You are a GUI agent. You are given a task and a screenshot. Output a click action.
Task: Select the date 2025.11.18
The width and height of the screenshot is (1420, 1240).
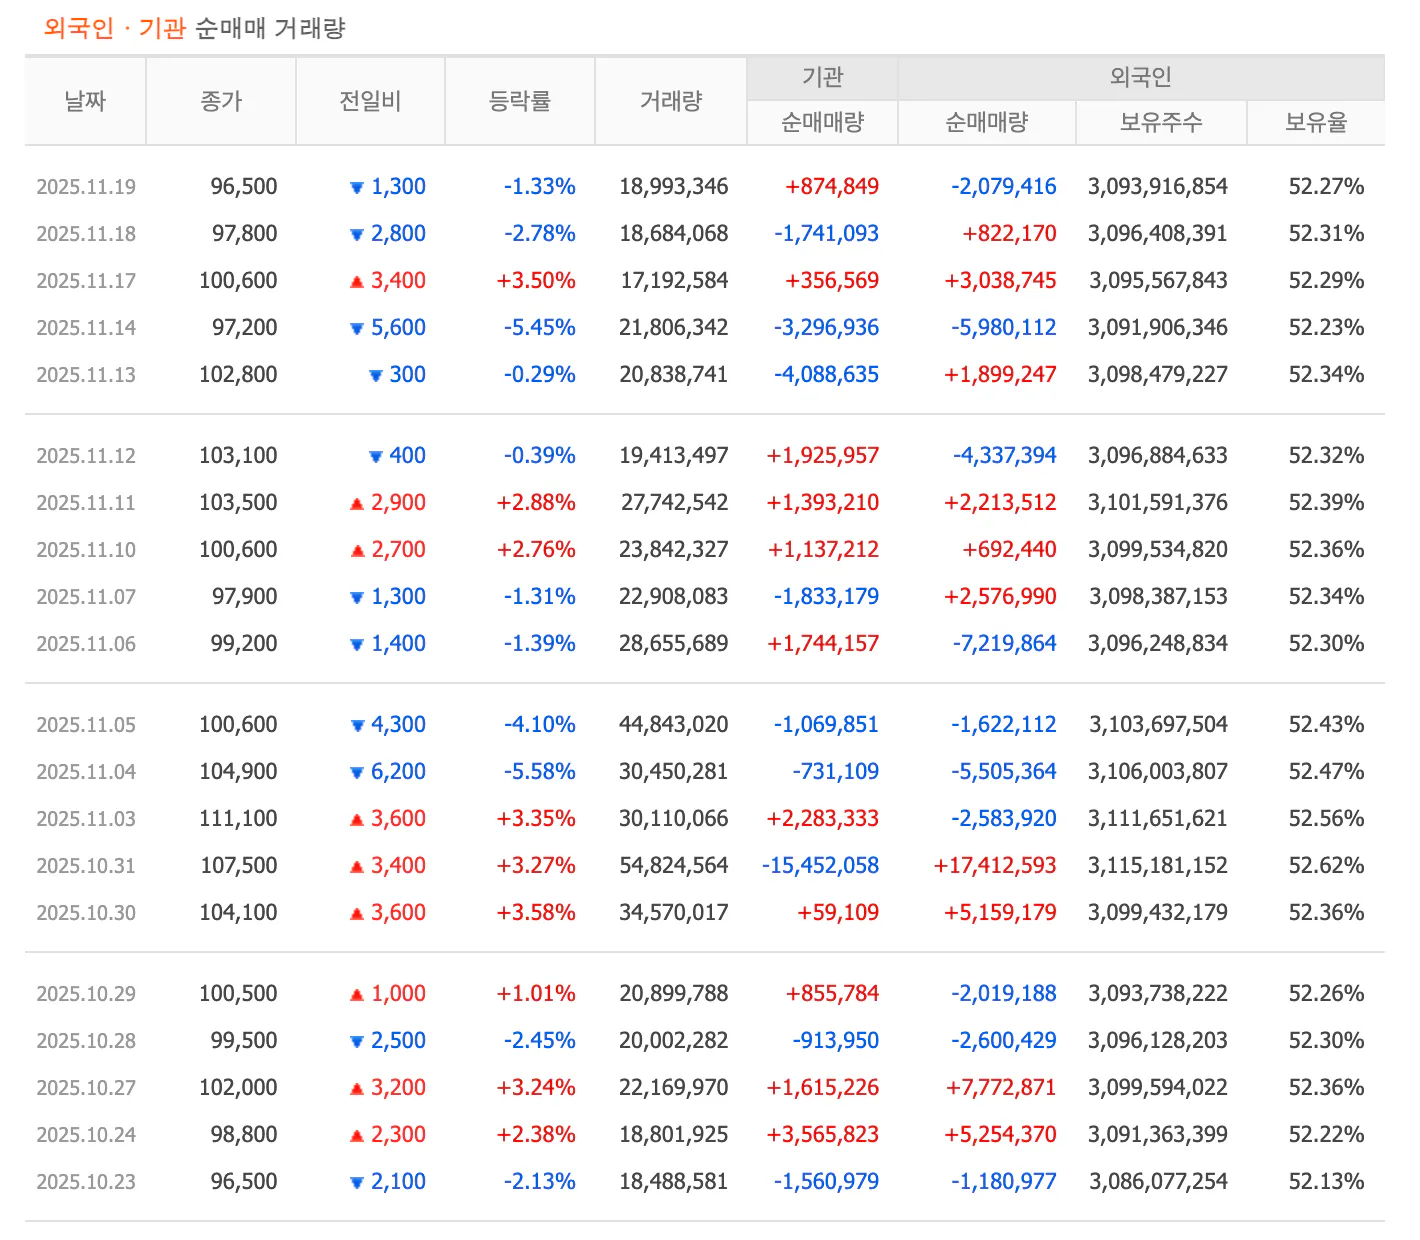pos(86,234)
